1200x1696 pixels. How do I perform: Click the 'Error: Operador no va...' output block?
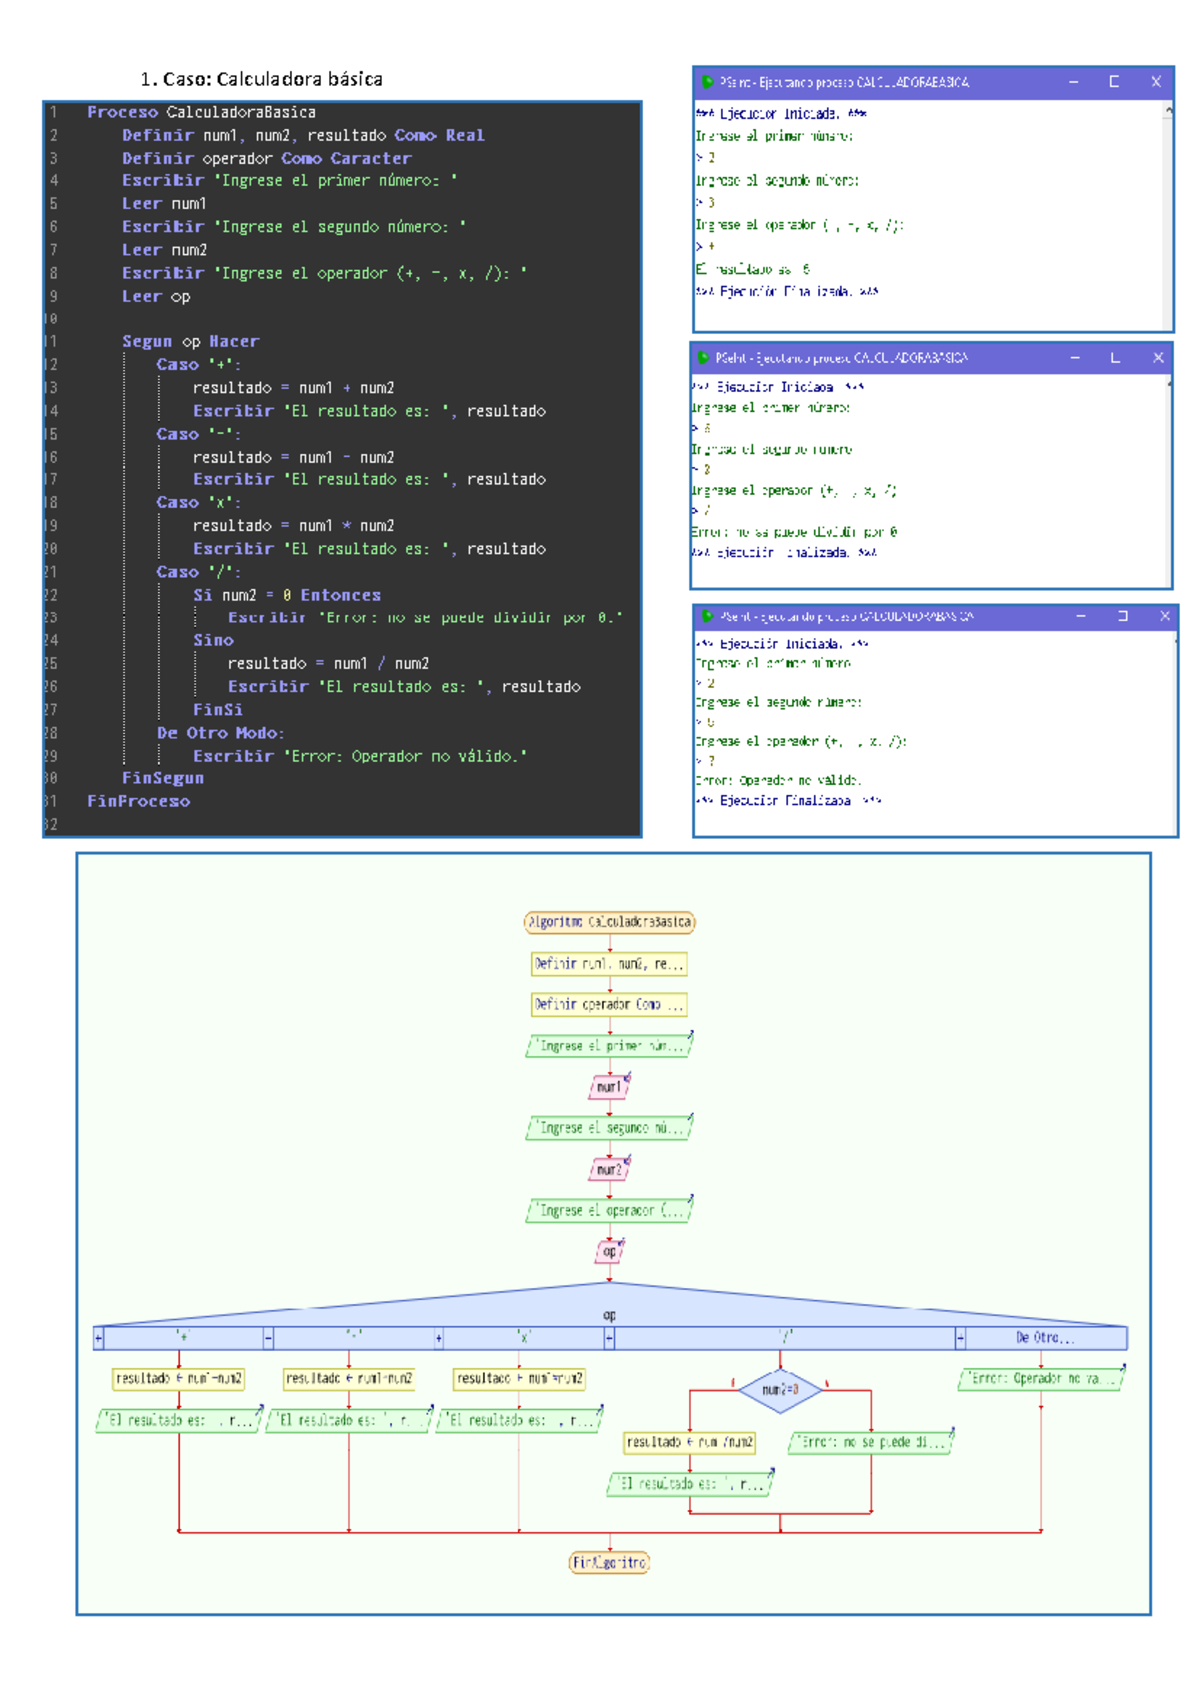tap(1040, 1379)
